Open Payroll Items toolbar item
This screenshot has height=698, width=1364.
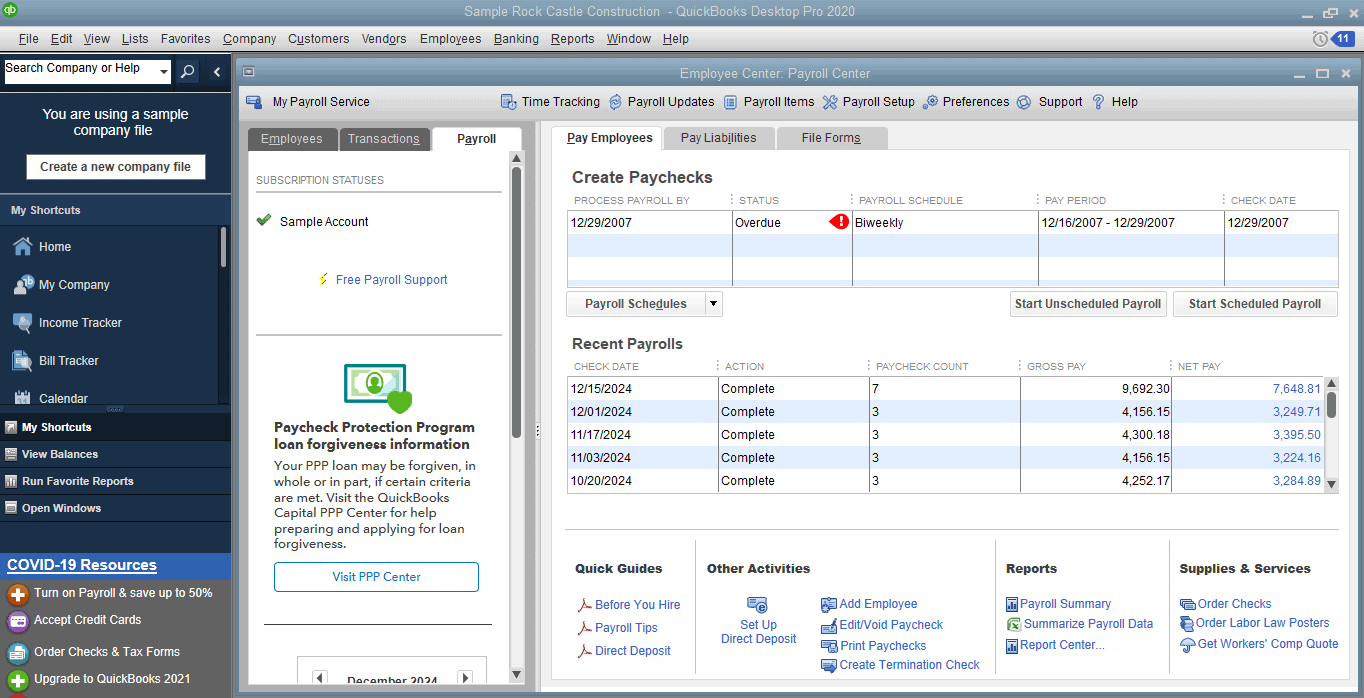768,102
